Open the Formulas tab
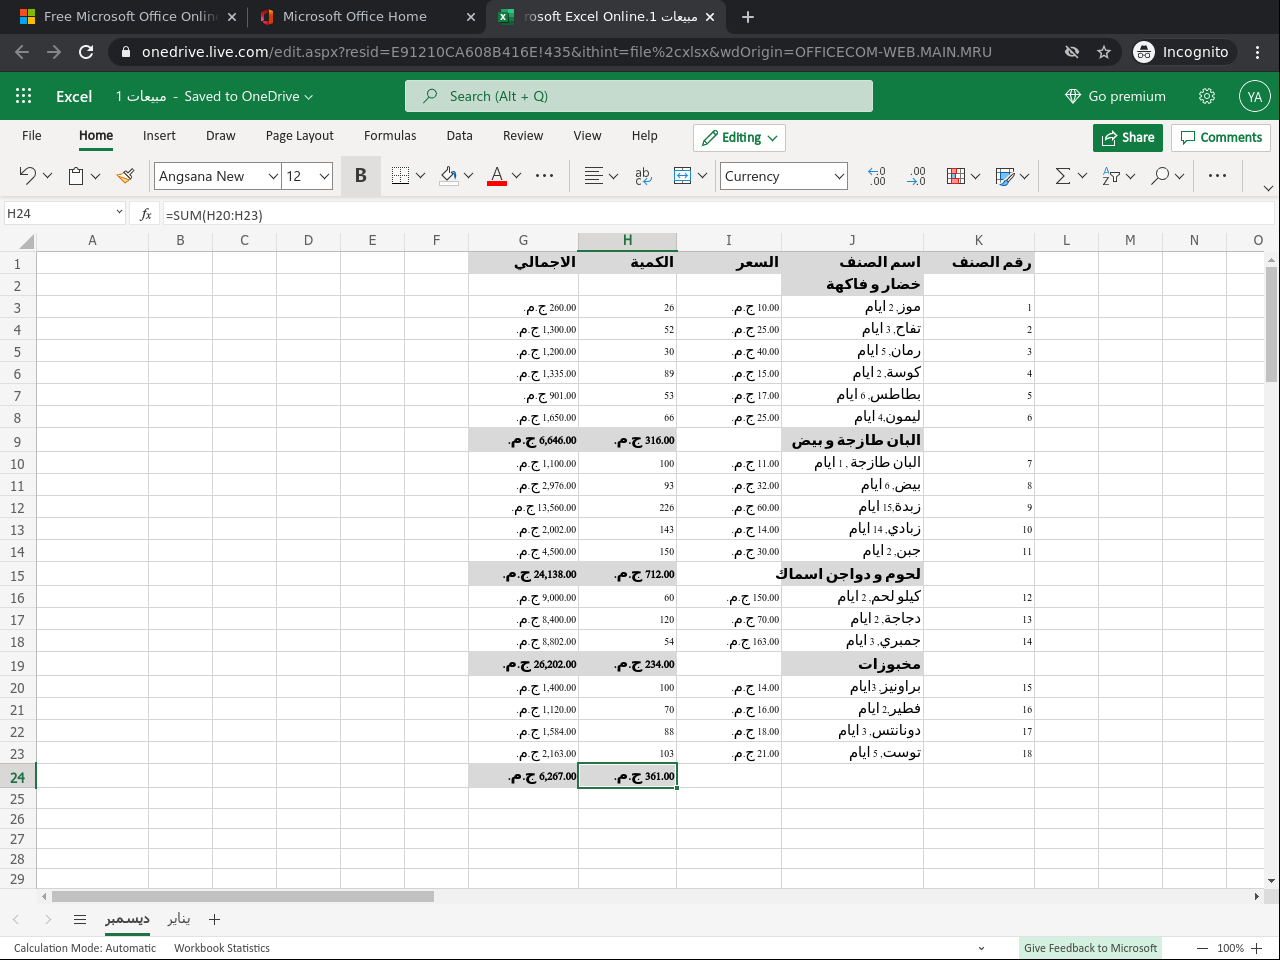The width and height of the screenshot is (1280, 960). pyautogui.click(x=390, y=136)
